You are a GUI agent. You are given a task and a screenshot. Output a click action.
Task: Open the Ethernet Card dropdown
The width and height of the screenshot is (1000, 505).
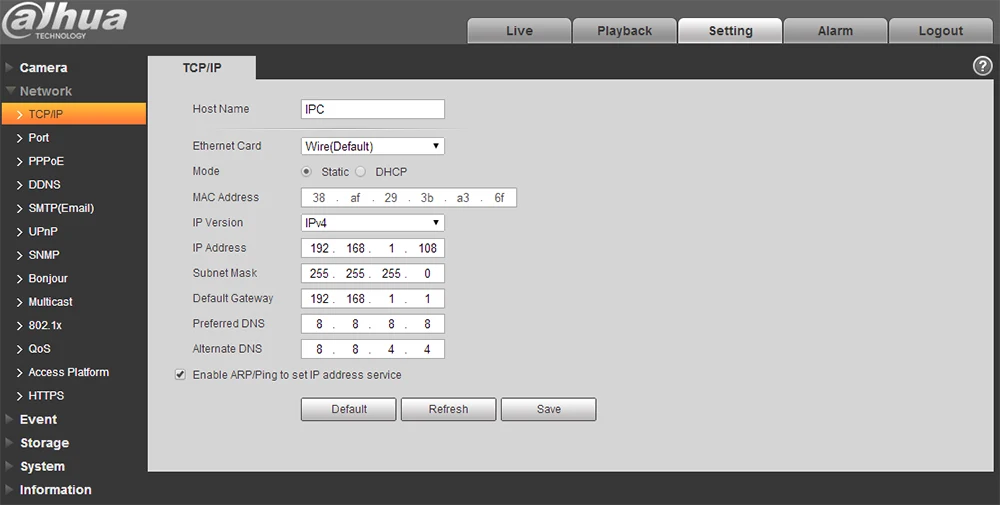tap(372, 146)
